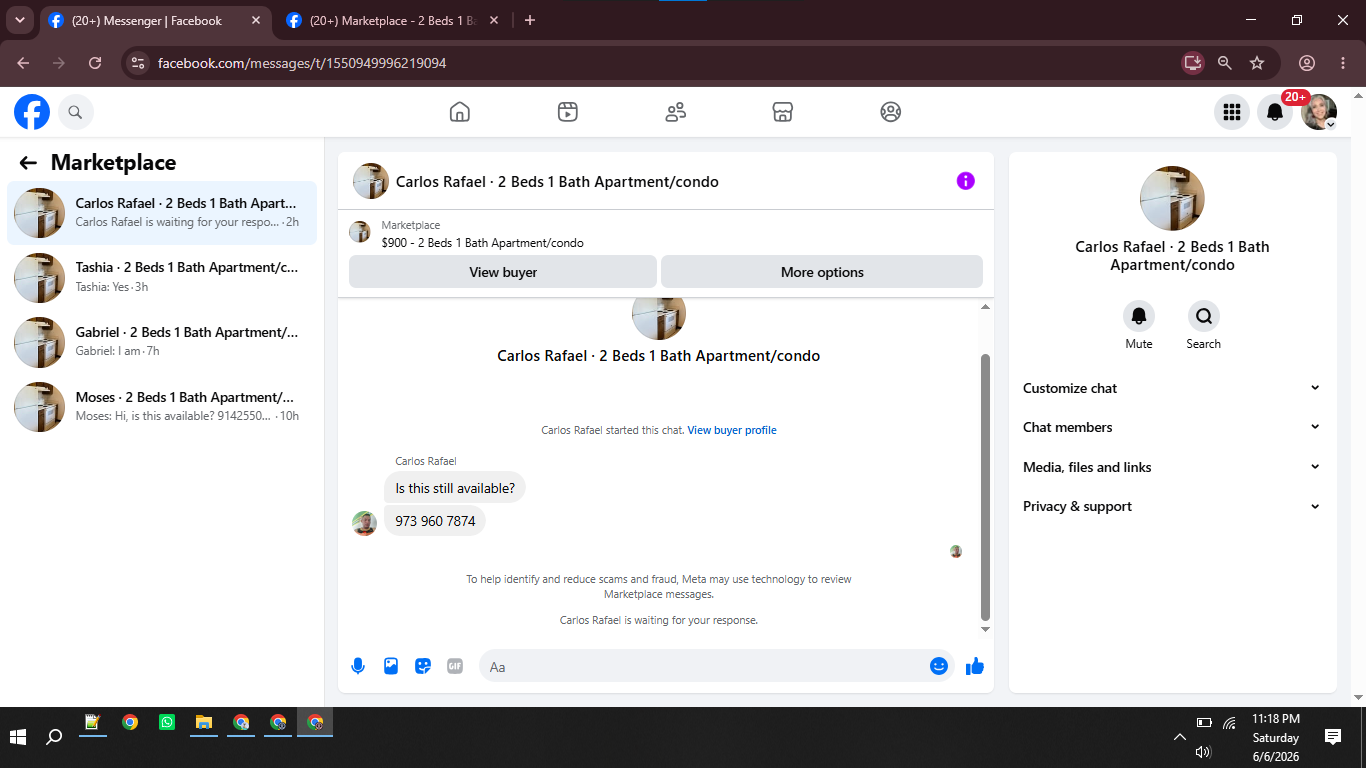Open Windows taskbar search

[55, 737]
